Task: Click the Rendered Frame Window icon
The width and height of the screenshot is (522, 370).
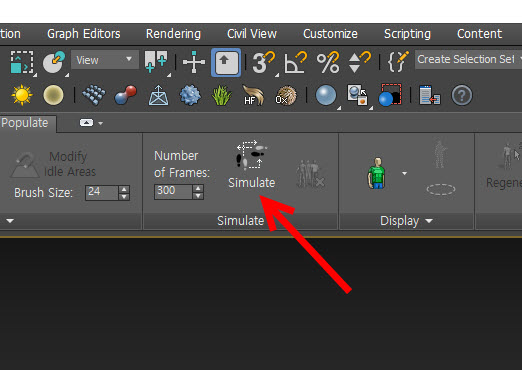Action: tap(390, 95)
